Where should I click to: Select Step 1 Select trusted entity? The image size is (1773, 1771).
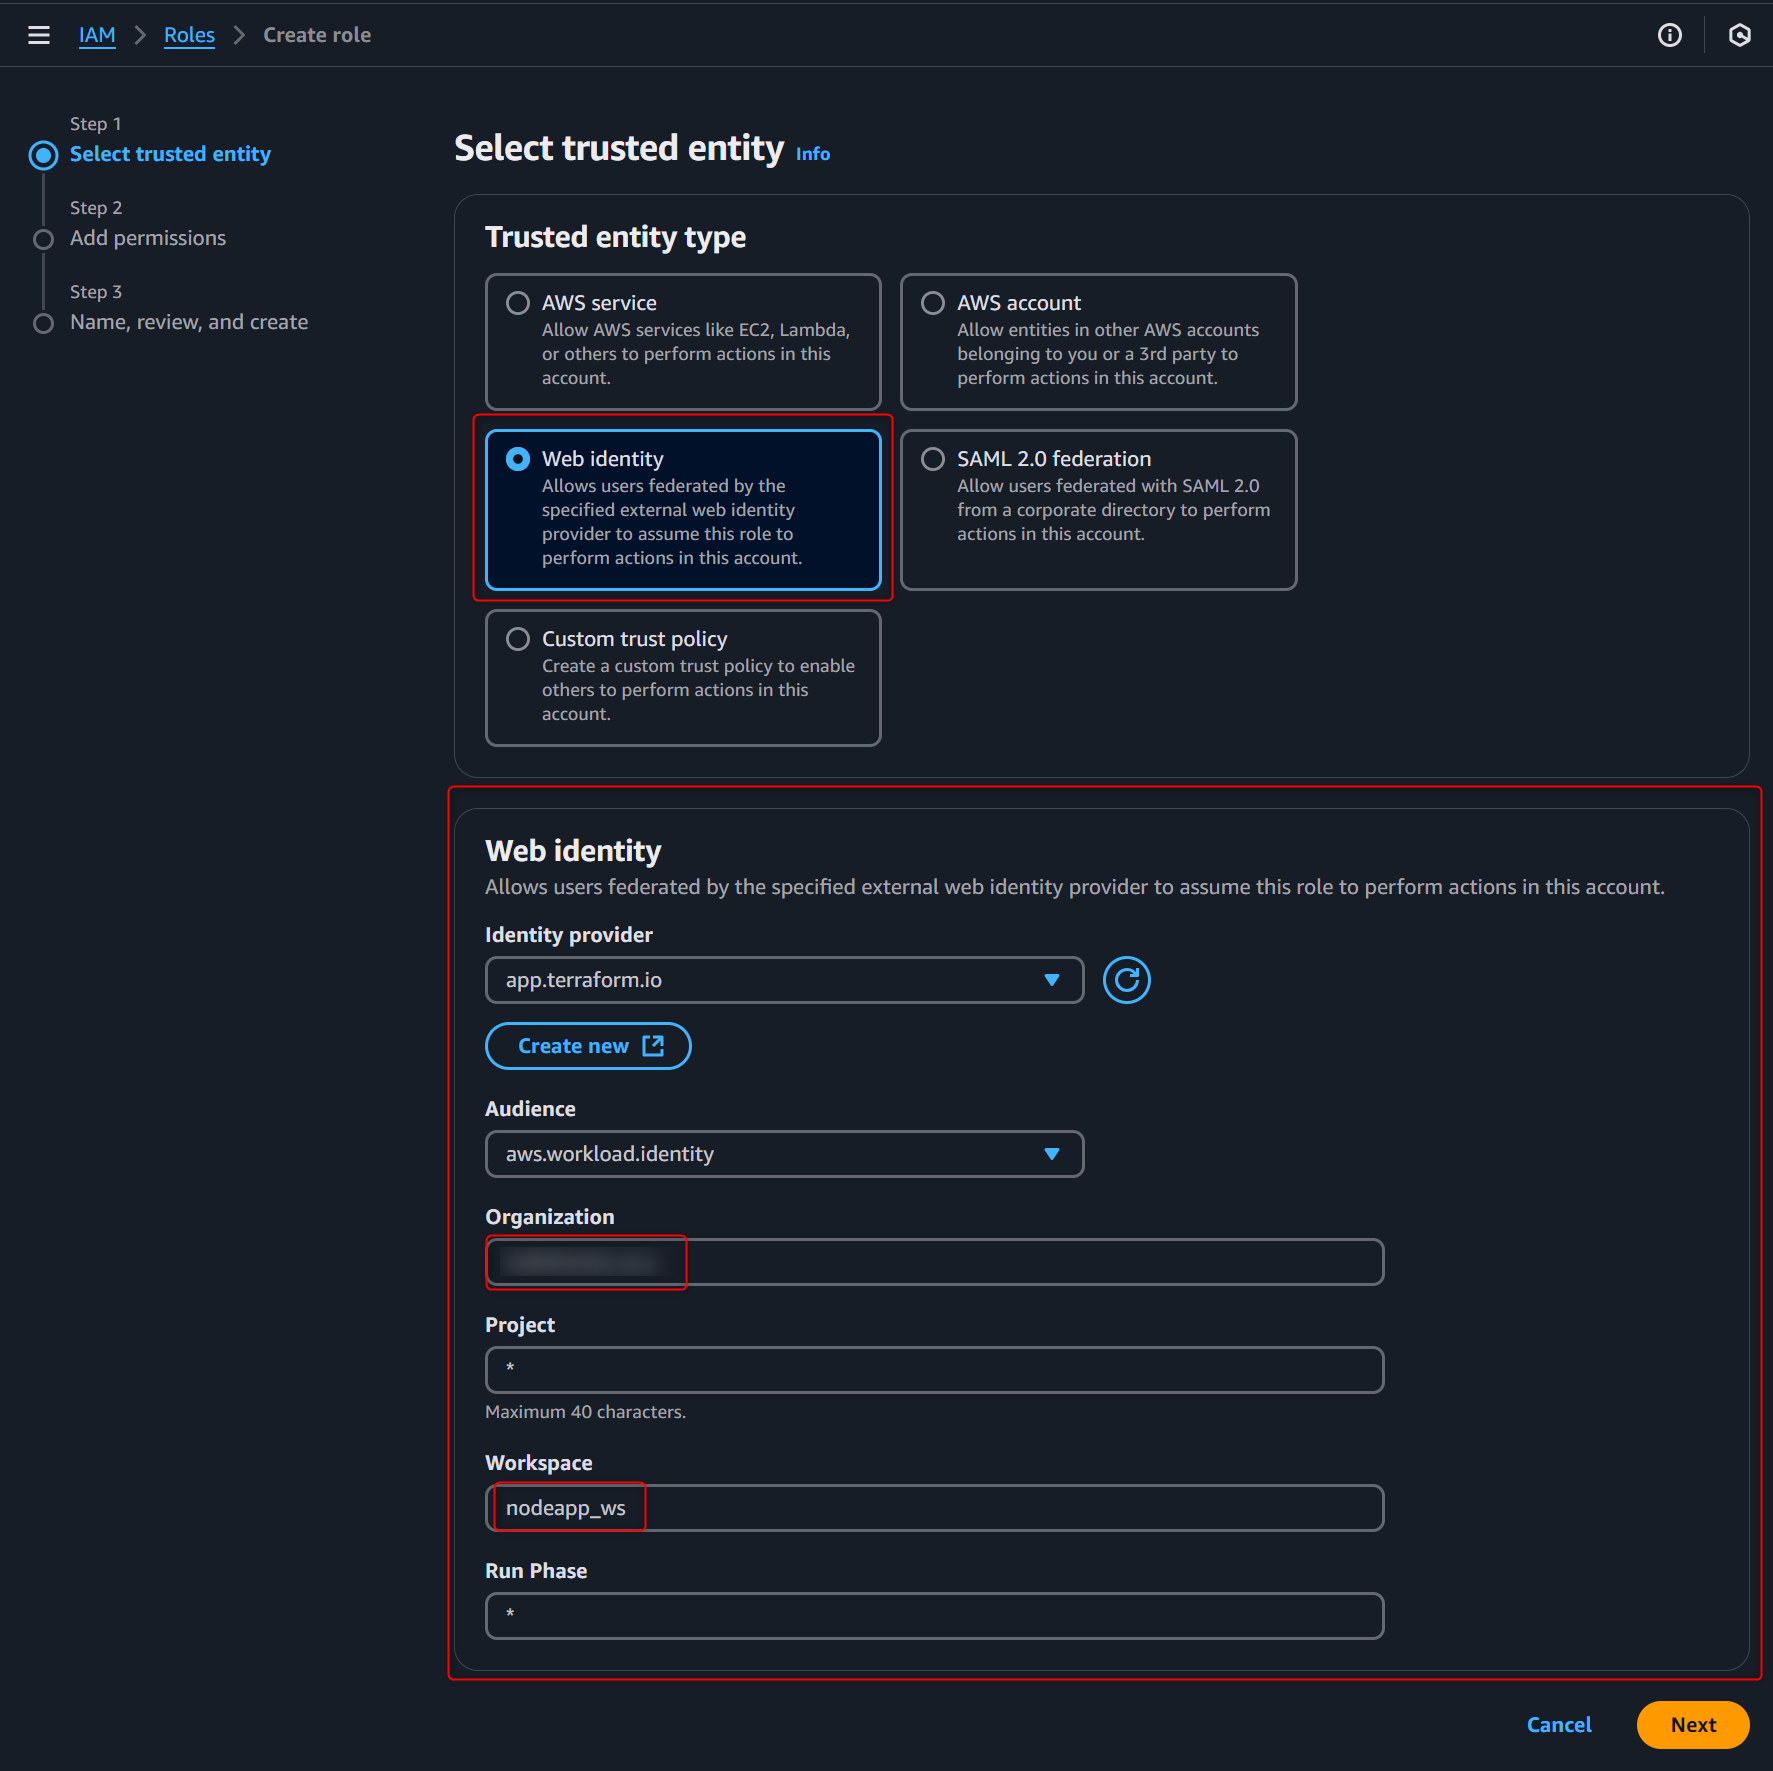tap(170, 154)
